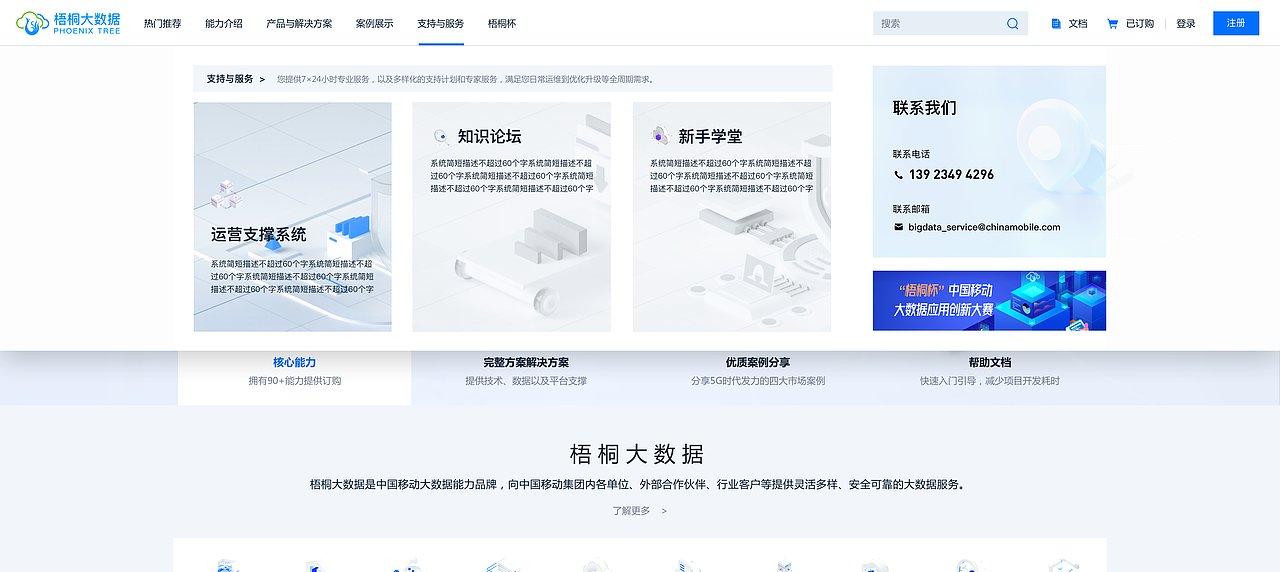Click the 联系邮箱 label
The width and height of the screenshot is (1280, 572).
click(912, 209)
